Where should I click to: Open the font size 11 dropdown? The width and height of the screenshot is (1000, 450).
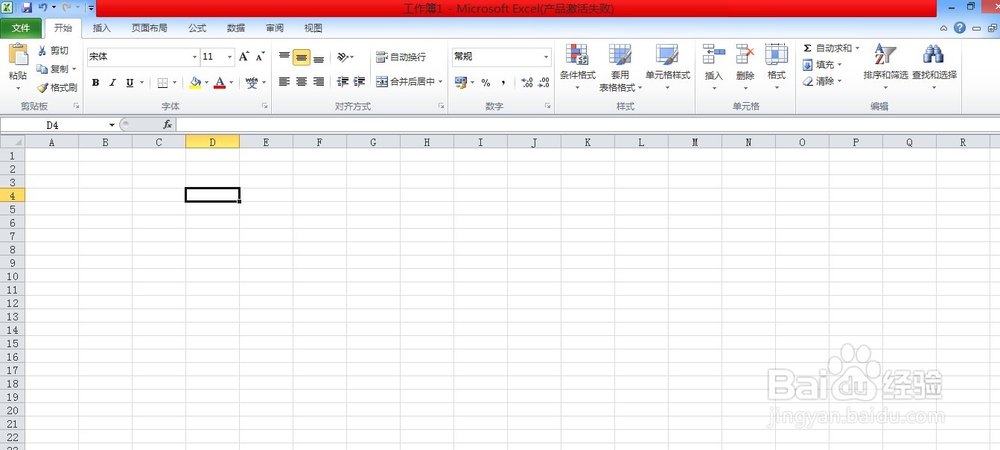tap(230, 57)
